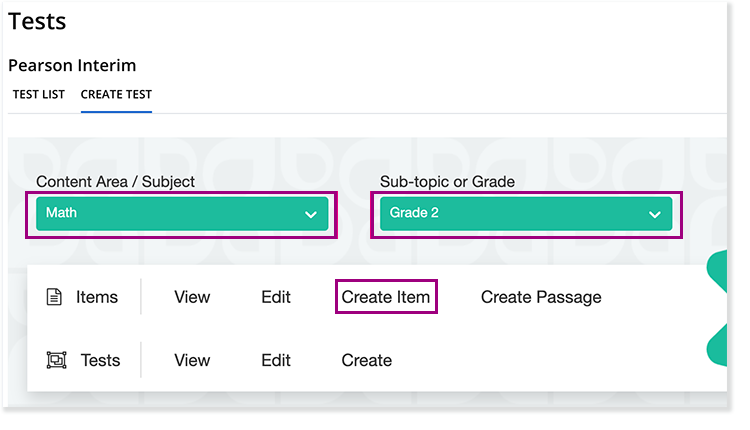Expand the Math dropdown chevron
Viewport: 750px width, 430px height.
click(311, 214)
